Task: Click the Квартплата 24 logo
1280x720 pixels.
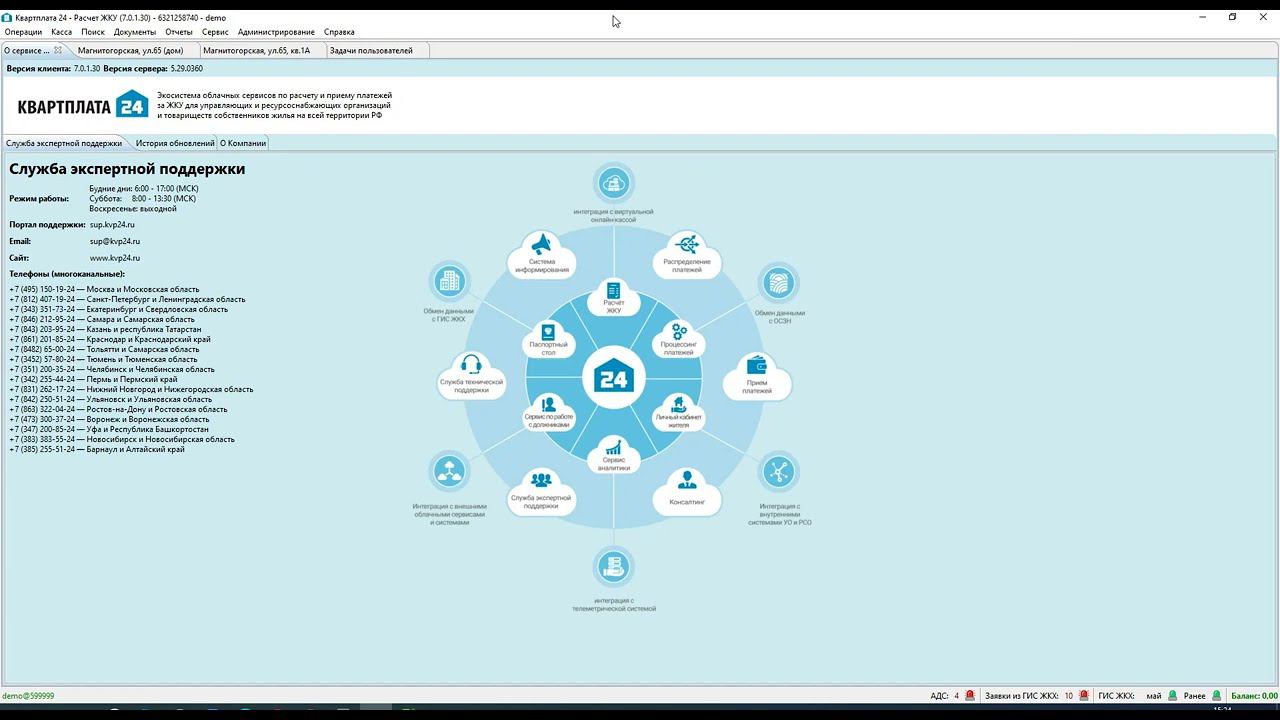Action: 83,104
